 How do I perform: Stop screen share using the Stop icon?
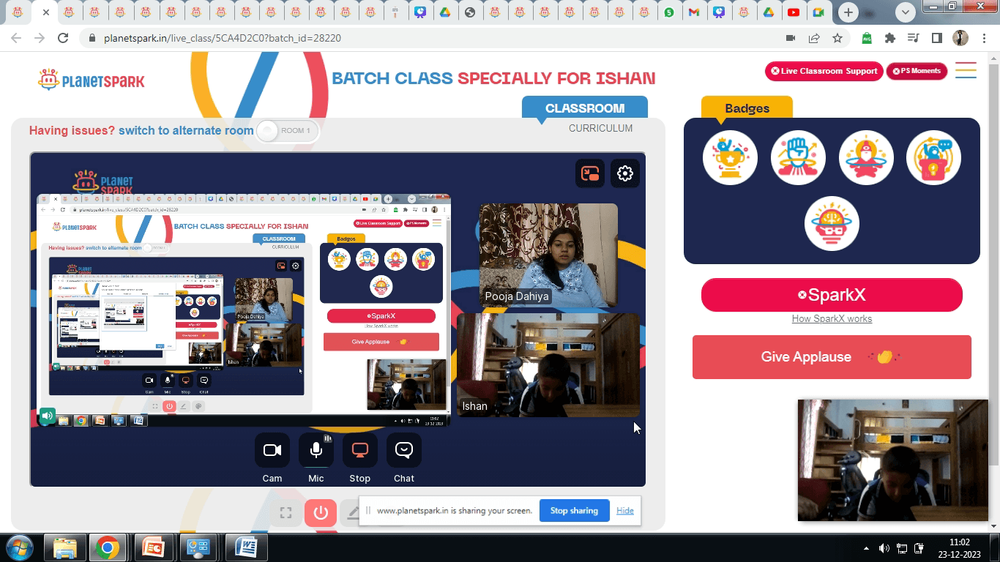pyautogui.click(x=360, y=450)
